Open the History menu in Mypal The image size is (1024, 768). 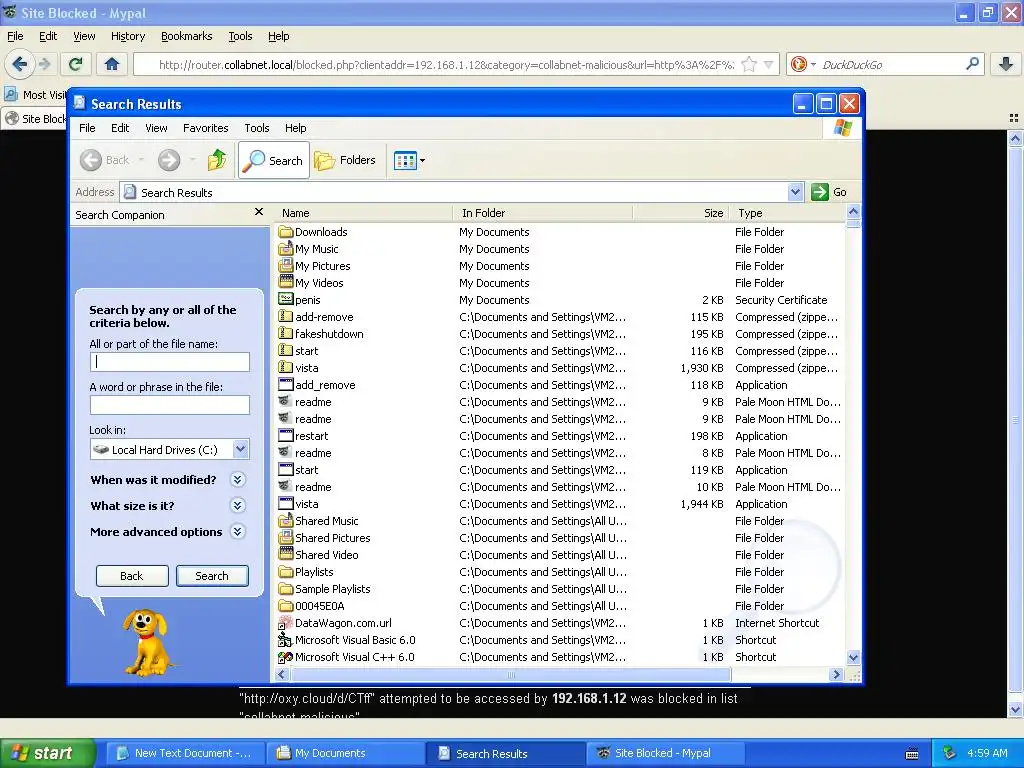click(128, 36)
